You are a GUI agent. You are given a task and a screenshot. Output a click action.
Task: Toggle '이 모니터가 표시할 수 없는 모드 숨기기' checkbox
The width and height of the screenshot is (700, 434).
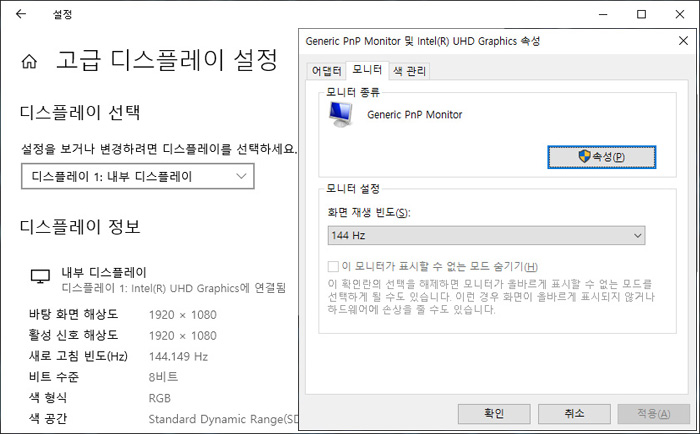pos(334,266)
